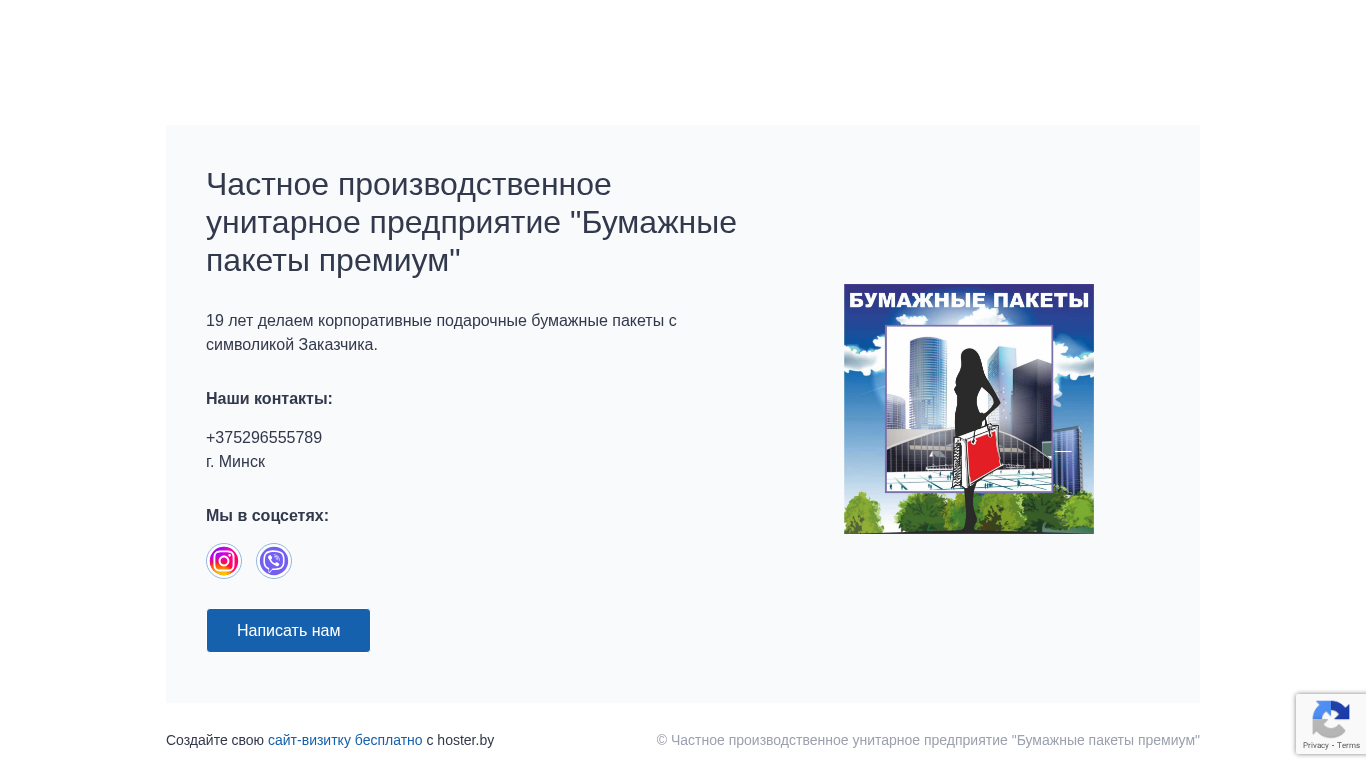Open the reCAPTCHA Terms link

[x=1349, y=746]
